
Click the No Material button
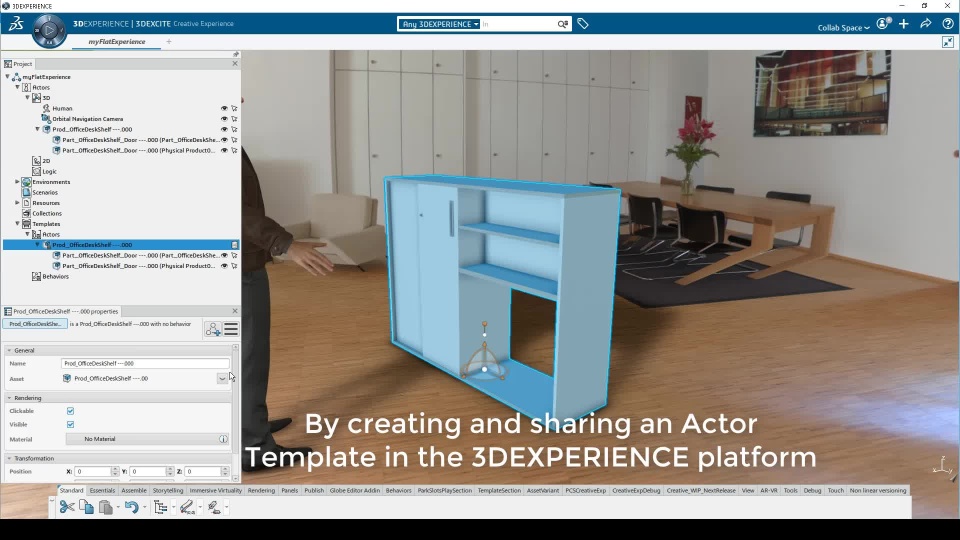pos(146,439)
